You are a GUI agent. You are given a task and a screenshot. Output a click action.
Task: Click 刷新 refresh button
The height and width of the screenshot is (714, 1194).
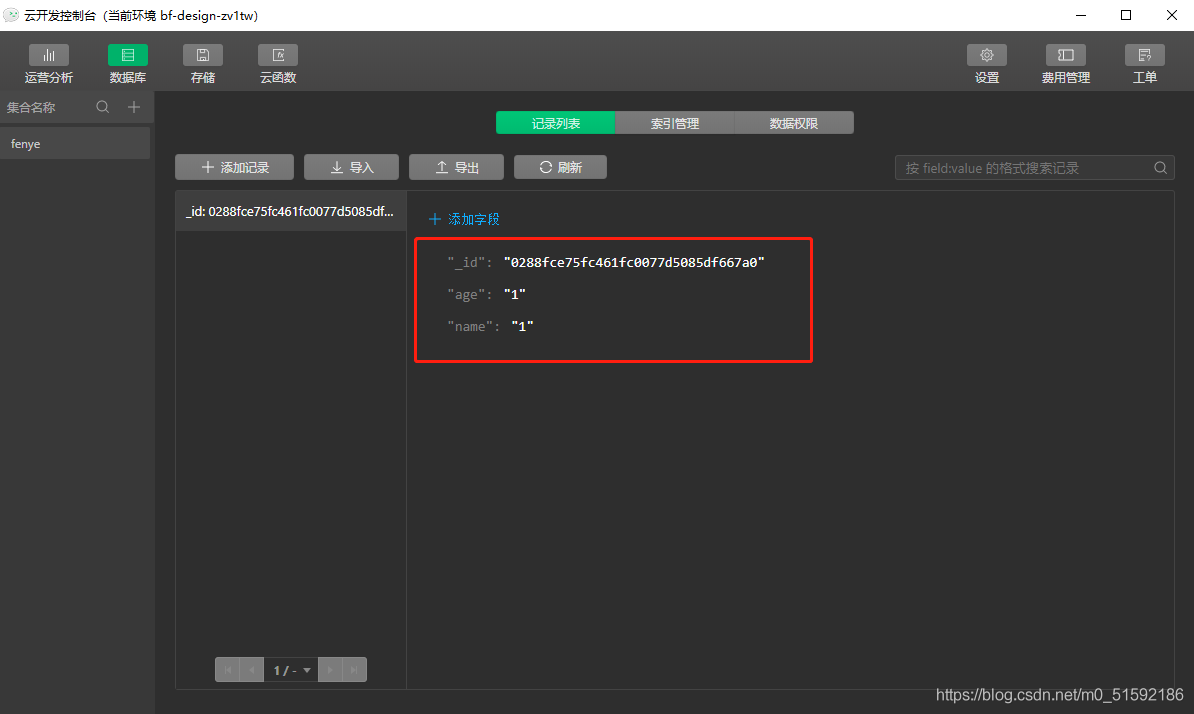[x=560, y=167]
